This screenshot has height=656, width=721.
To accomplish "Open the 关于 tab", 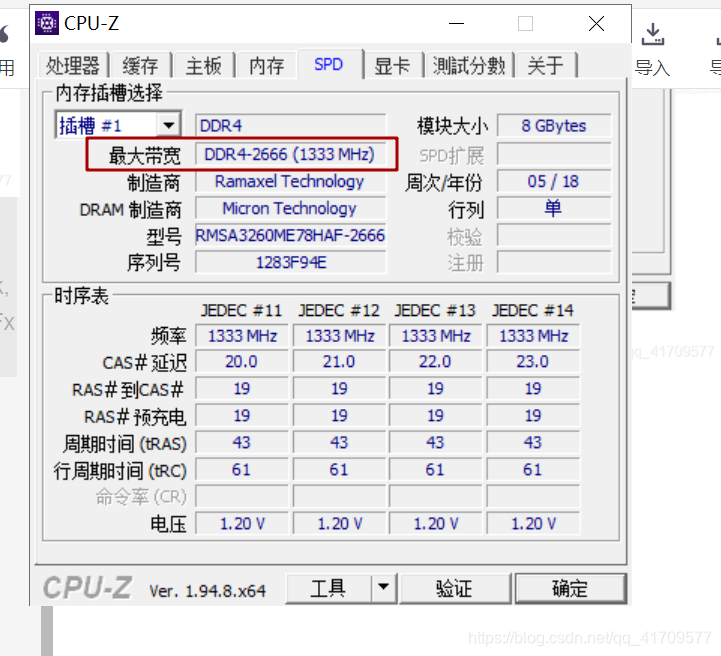I will pyautogui.click(x=545, y=65).
